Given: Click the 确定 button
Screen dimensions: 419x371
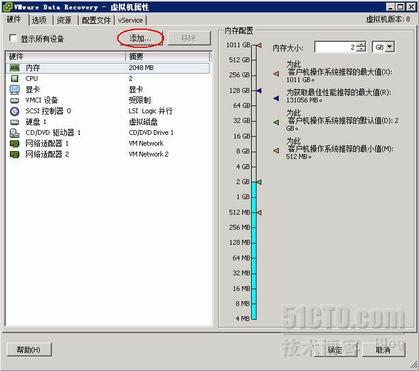Looking at the screenshot, I should coord(335,350).
